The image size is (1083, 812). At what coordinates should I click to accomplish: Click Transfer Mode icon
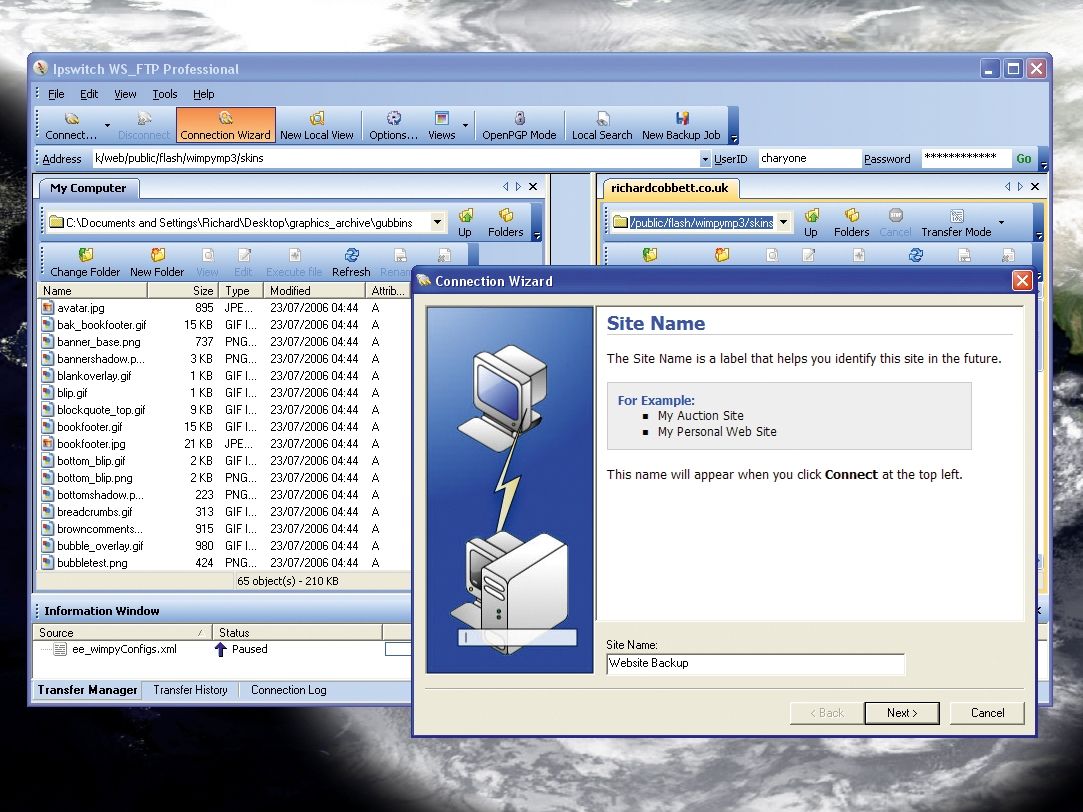[x=956, y=222]
